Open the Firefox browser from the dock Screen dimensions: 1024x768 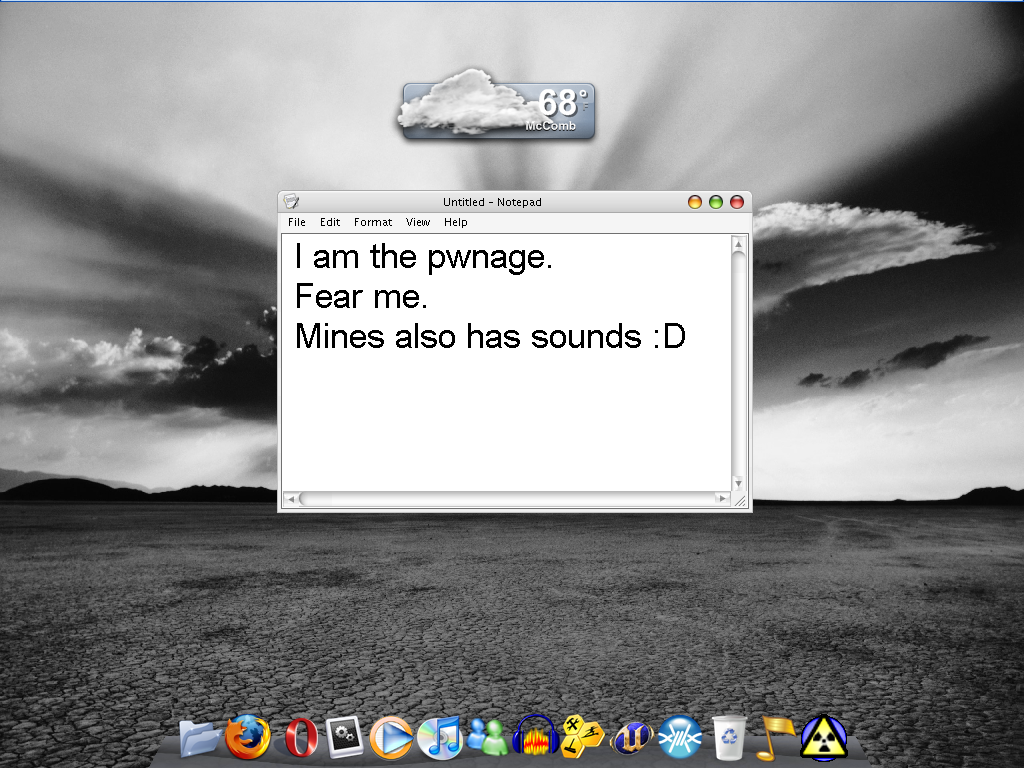tap(247, 739)
